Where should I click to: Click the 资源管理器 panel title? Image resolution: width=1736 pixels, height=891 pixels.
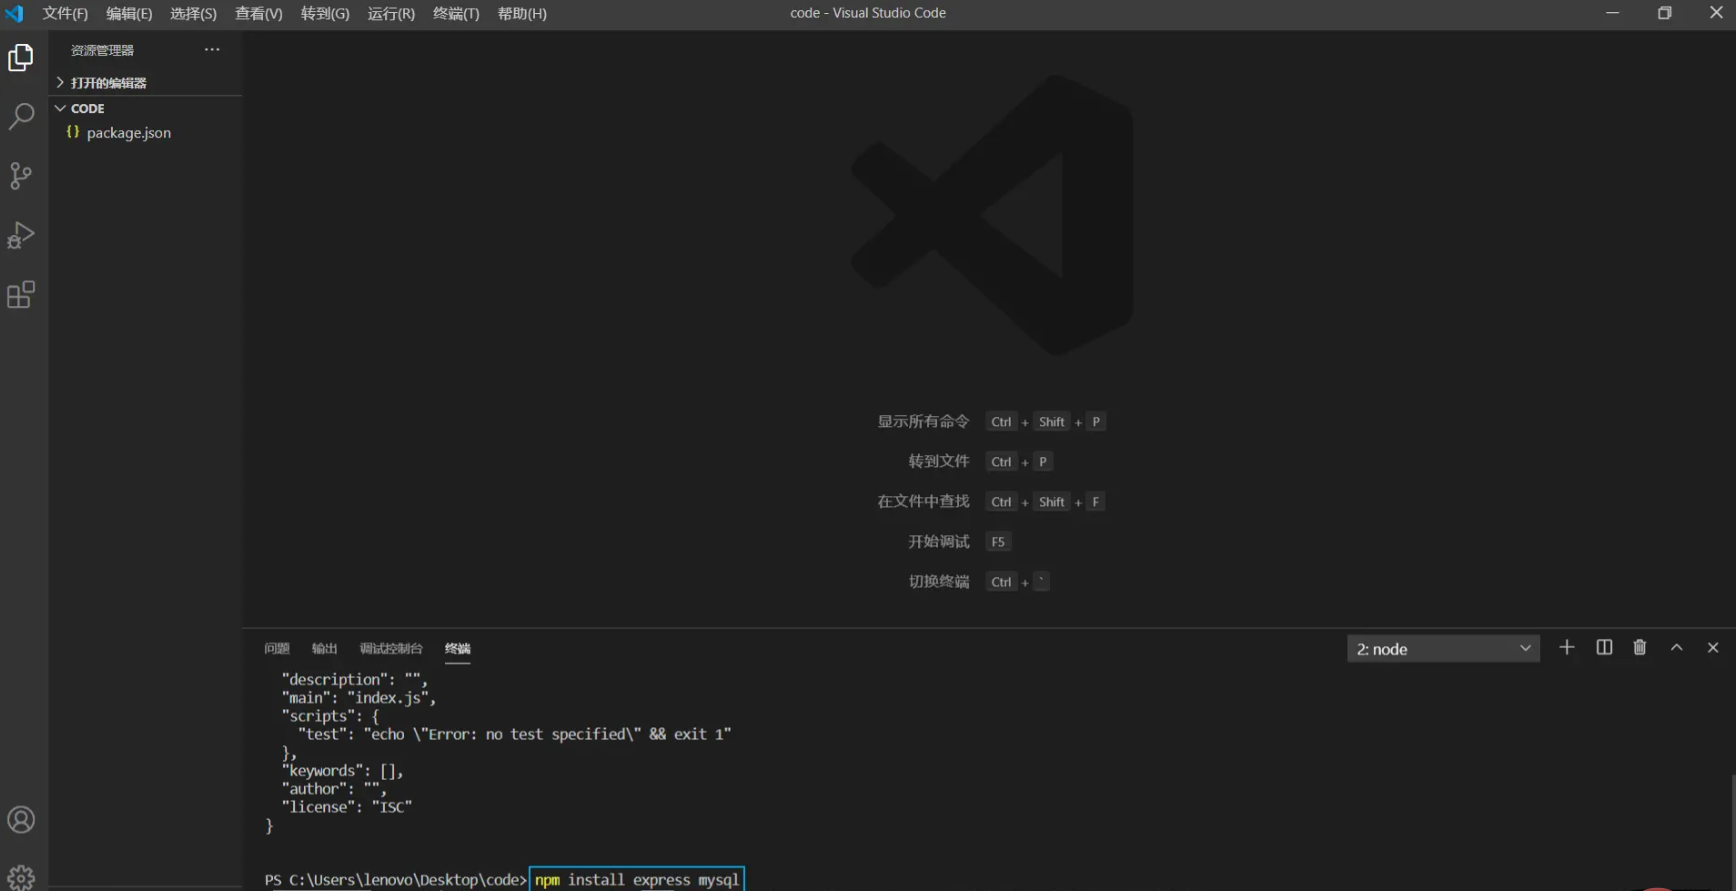coord(102,50)
